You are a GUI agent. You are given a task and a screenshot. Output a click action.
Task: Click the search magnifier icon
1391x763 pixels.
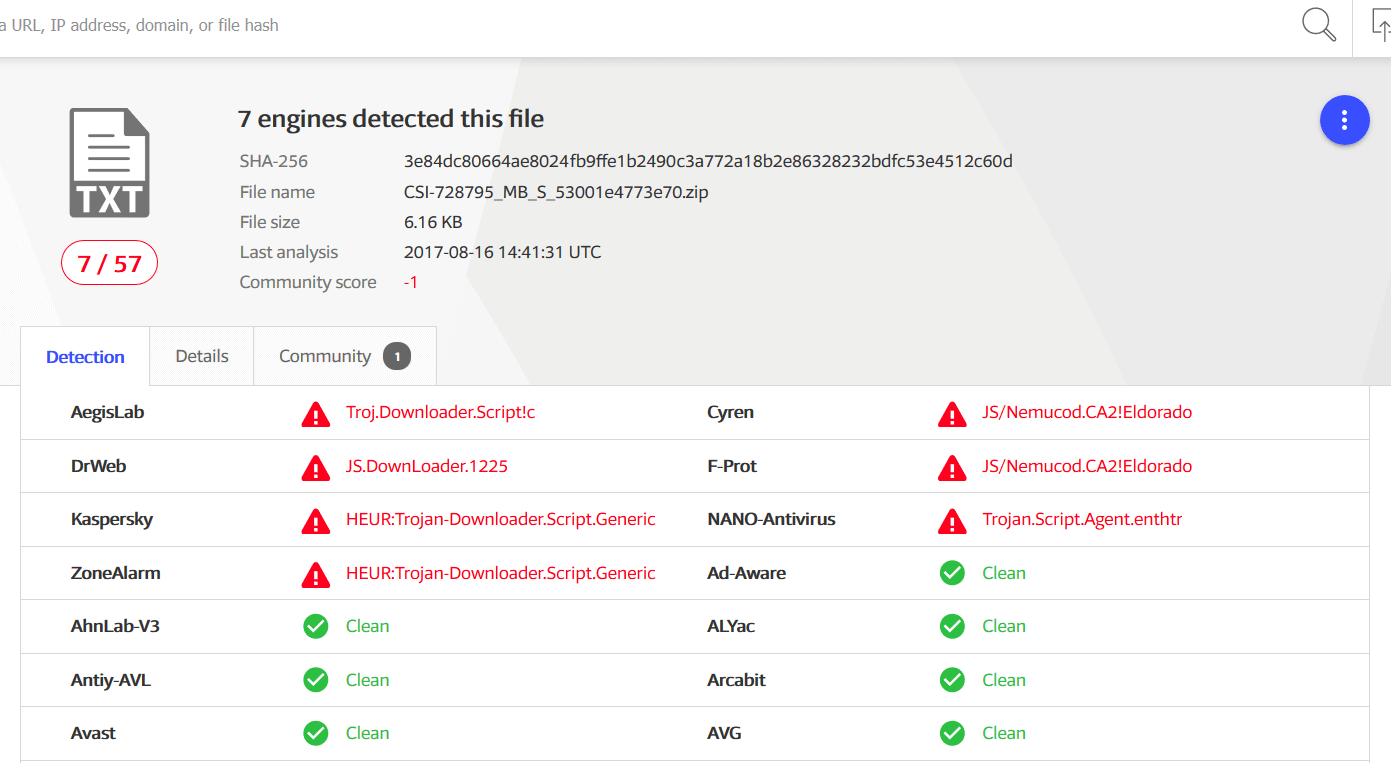pos(1319,25)
